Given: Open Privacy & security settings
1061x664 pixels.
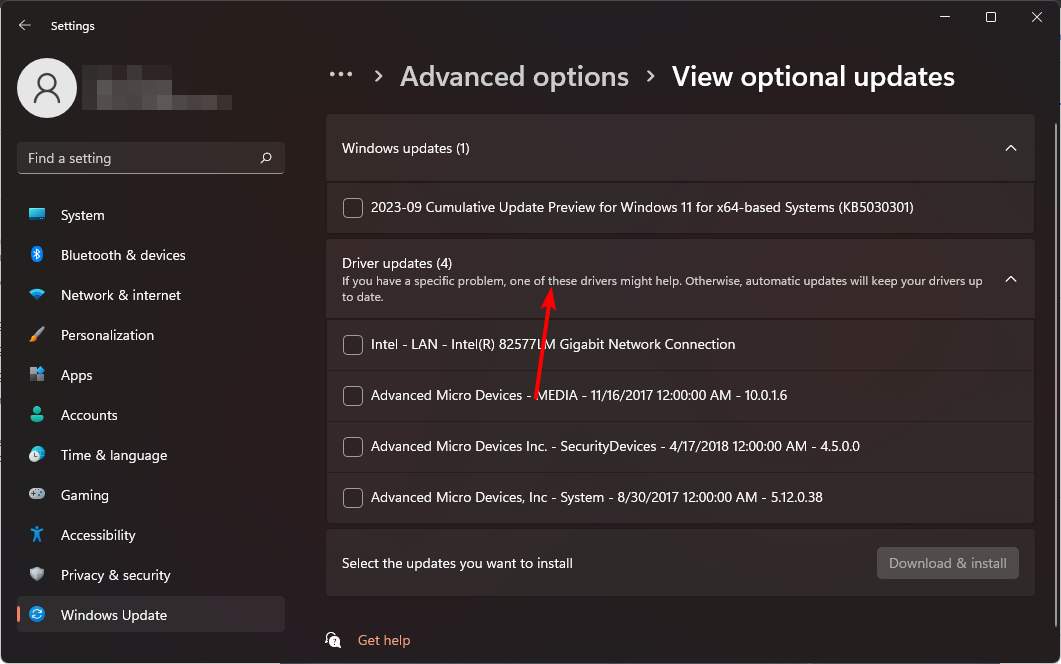Looking at the screenshot, I should coord(113,575).
